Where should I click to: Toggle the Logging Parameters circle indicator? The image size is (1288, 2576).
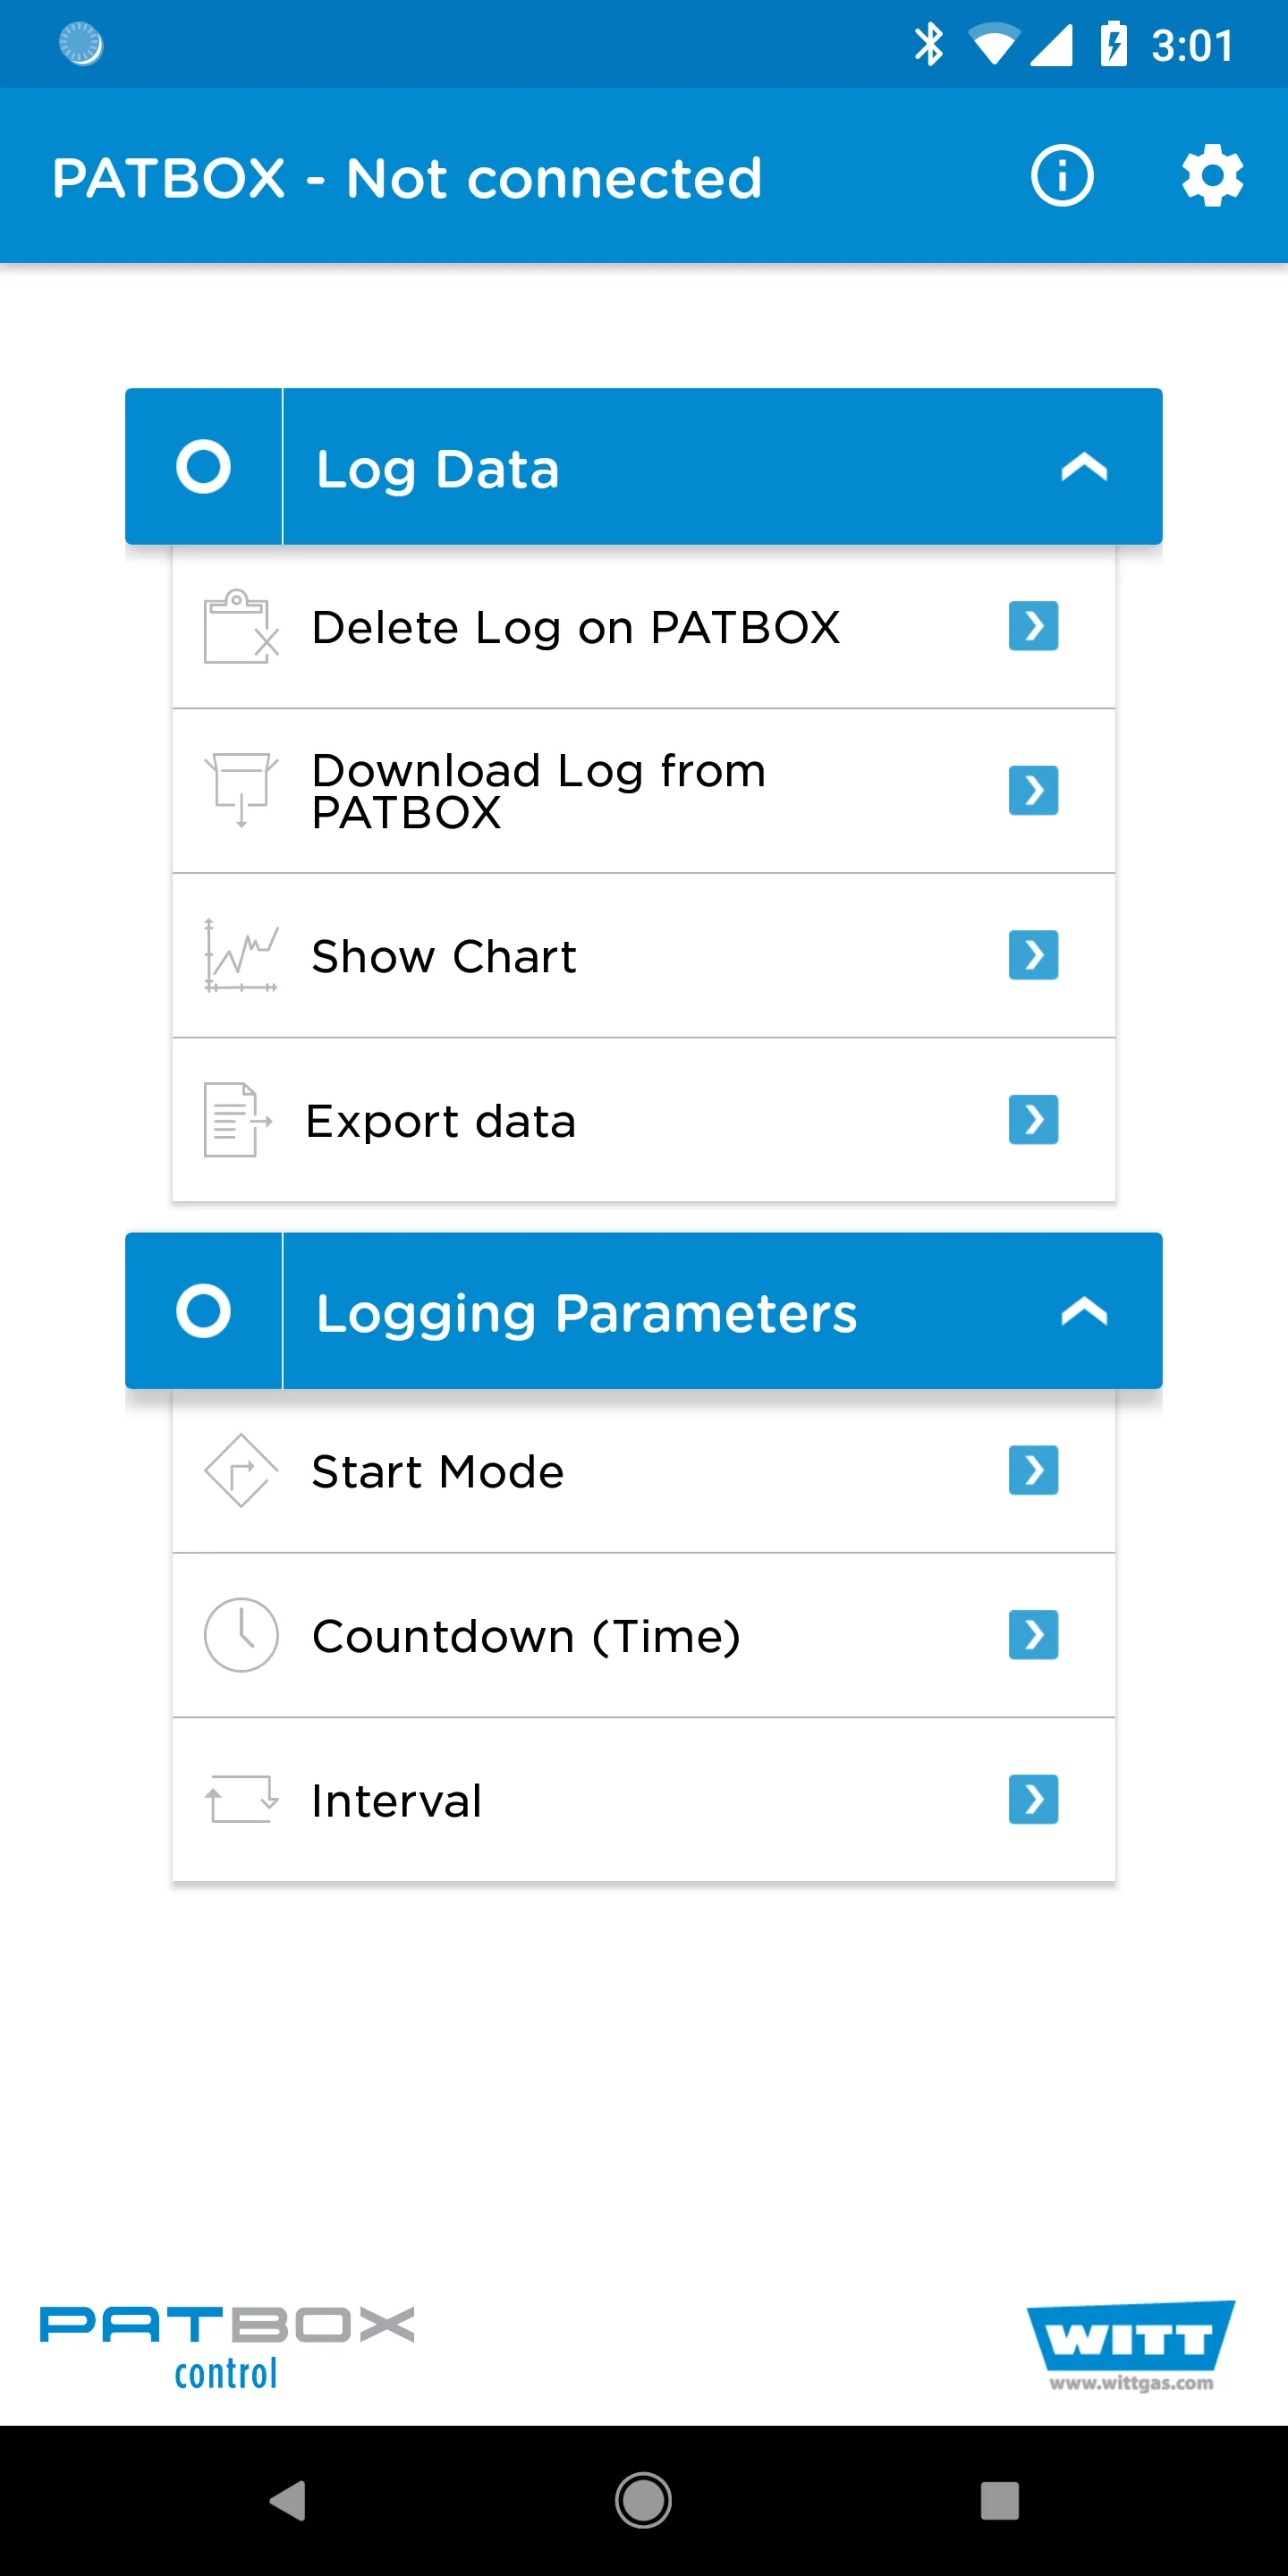[x=203, y=1311]
